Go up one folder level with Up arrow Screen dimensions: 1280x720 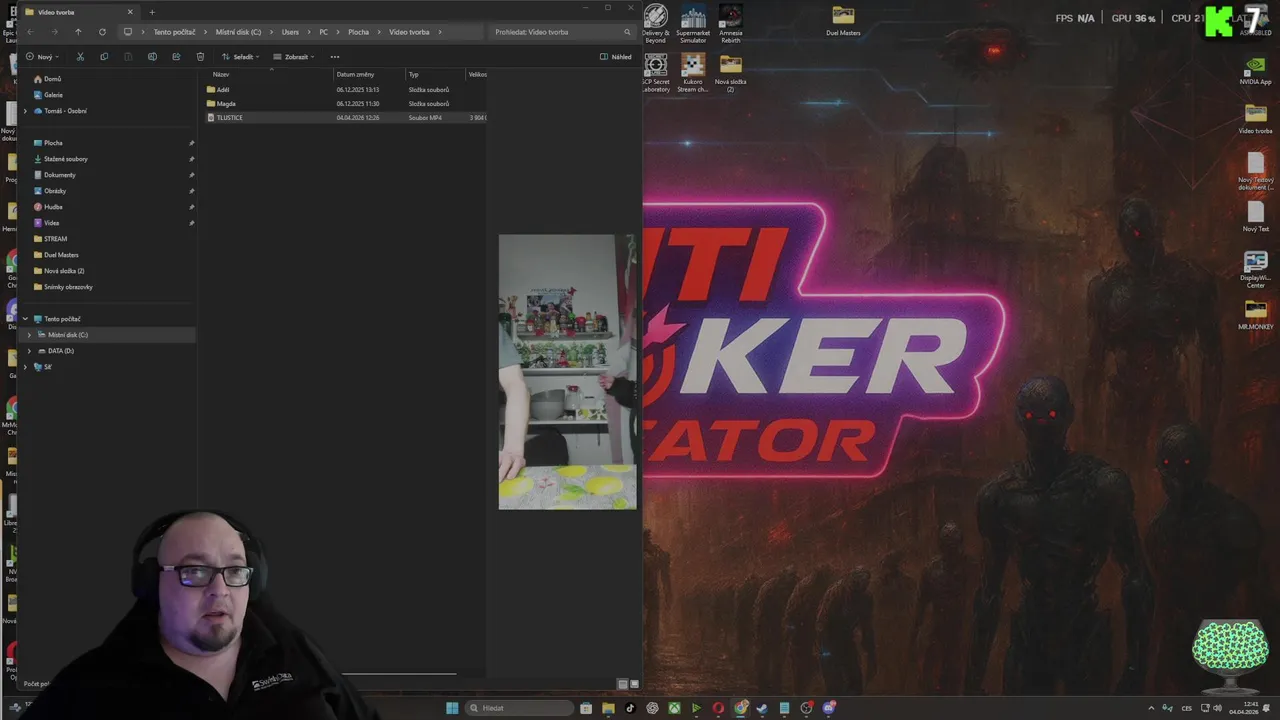pyautogui.click(x=78, y=32)
